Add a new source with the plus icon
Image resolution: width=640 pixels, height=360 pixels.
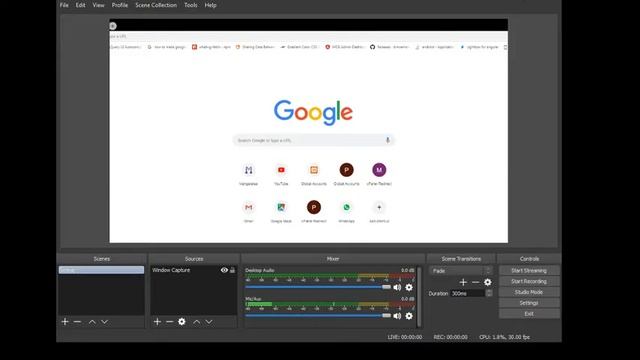click(x=157, y=322)
